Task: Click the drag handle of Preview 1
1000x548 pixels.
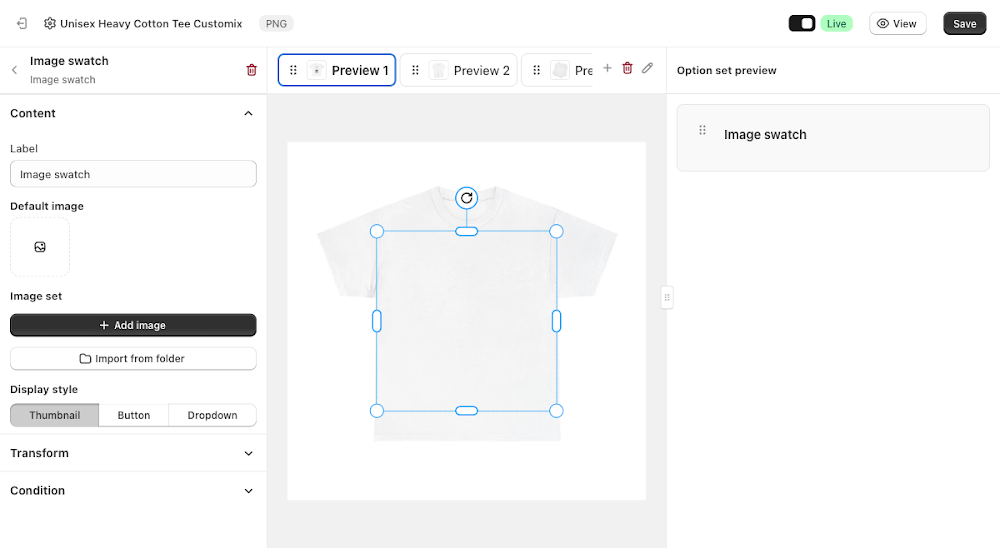Action: coord(293,70)
